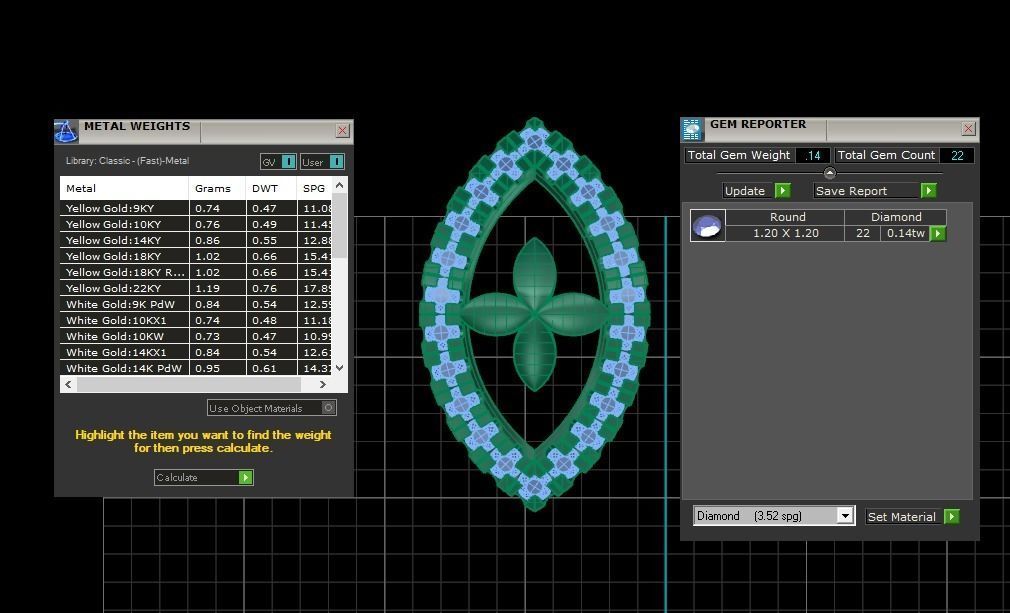The width and height of the screenshot is (1010, 613).
Task: Click the green arrow next to Save Report
Action: coord(928,191)
